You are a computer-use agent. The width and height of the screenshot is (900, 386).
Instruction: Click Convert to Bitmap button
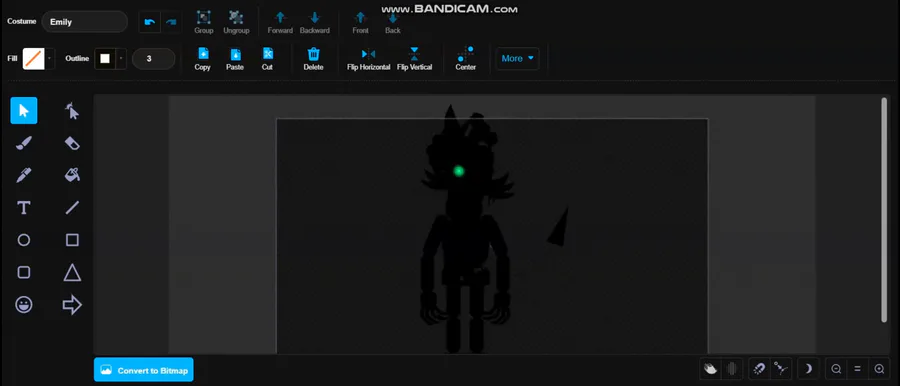tap(143, 370)
